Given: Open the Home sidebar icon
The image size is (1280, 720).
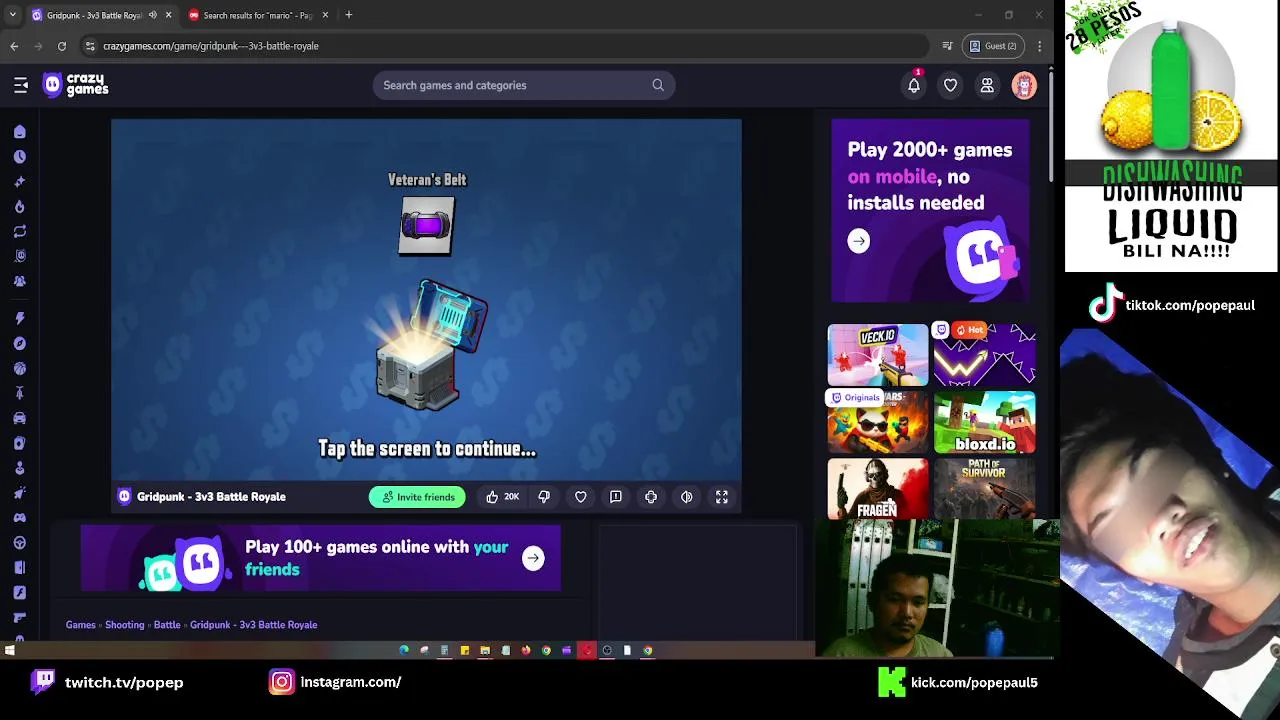Looking at the screenshot, I should point(19,132).
